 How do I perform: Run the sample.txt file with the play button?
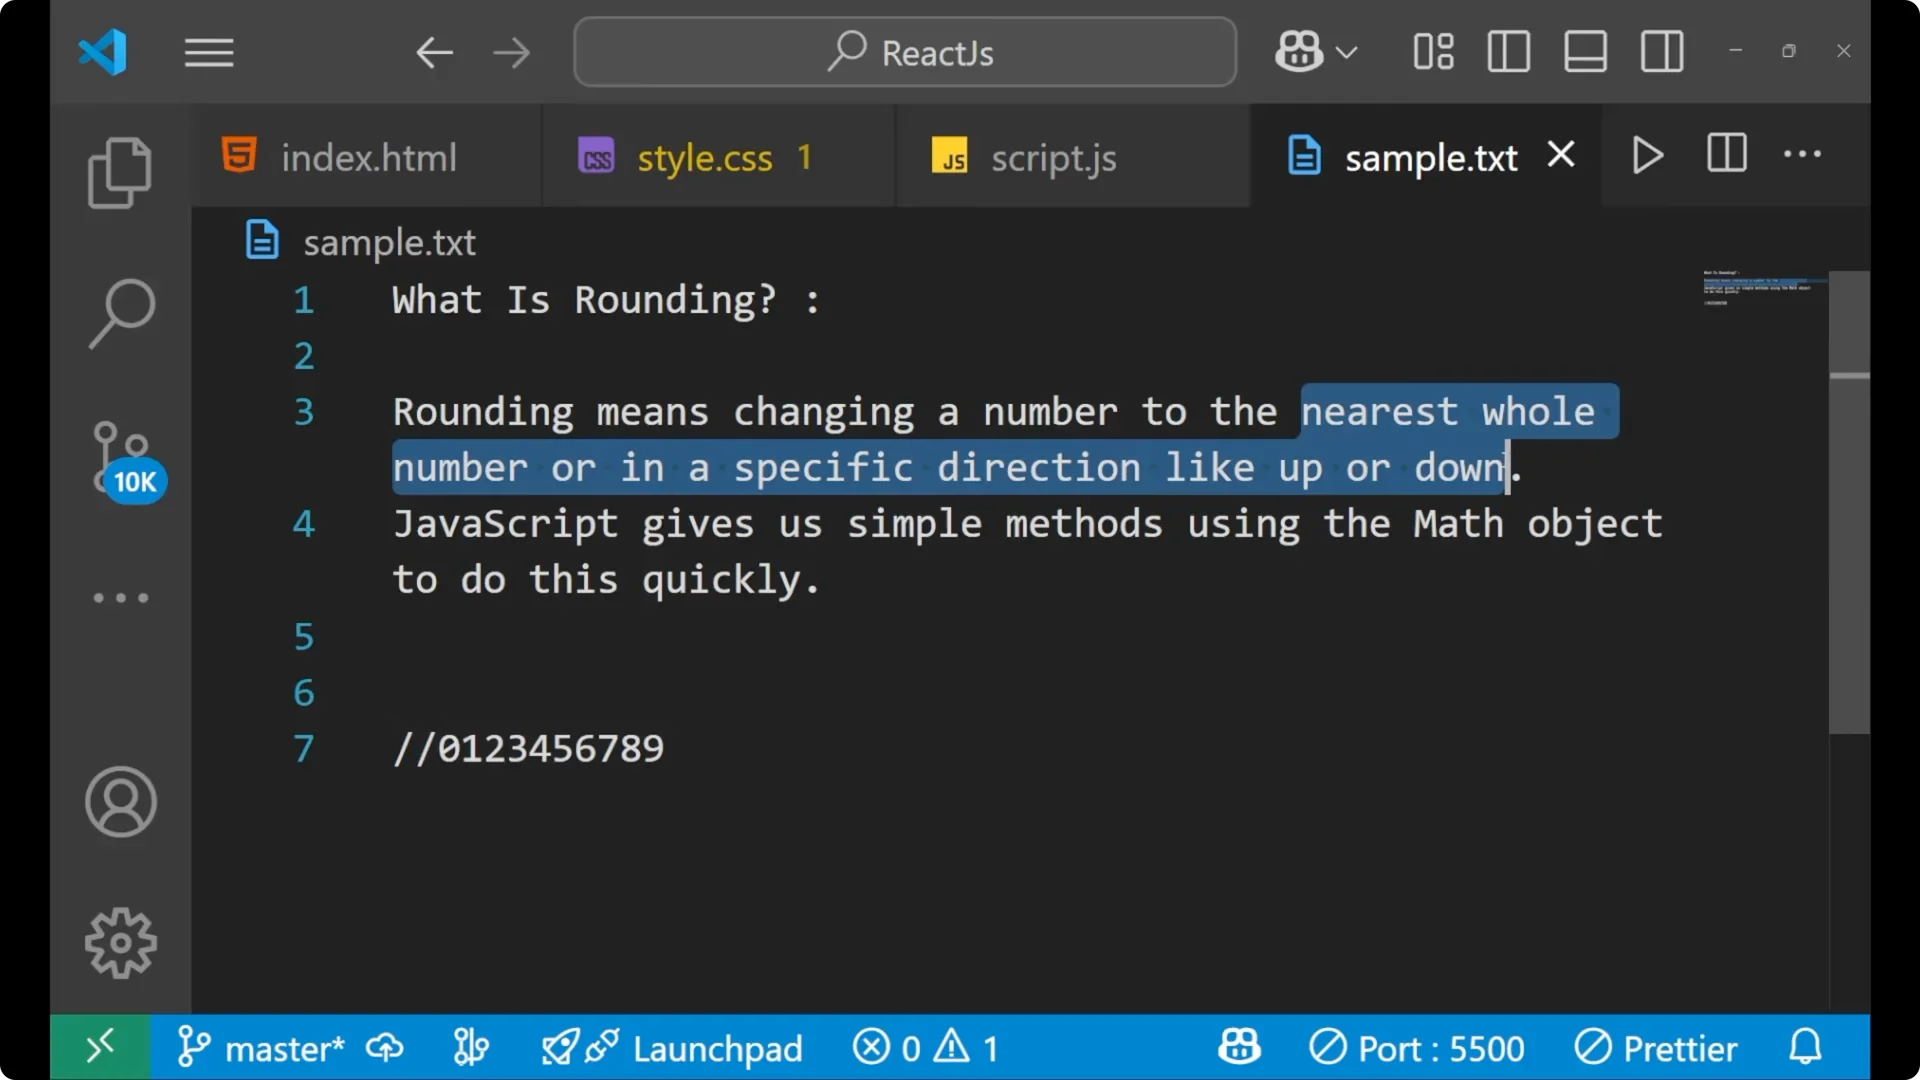[1646, 155]
